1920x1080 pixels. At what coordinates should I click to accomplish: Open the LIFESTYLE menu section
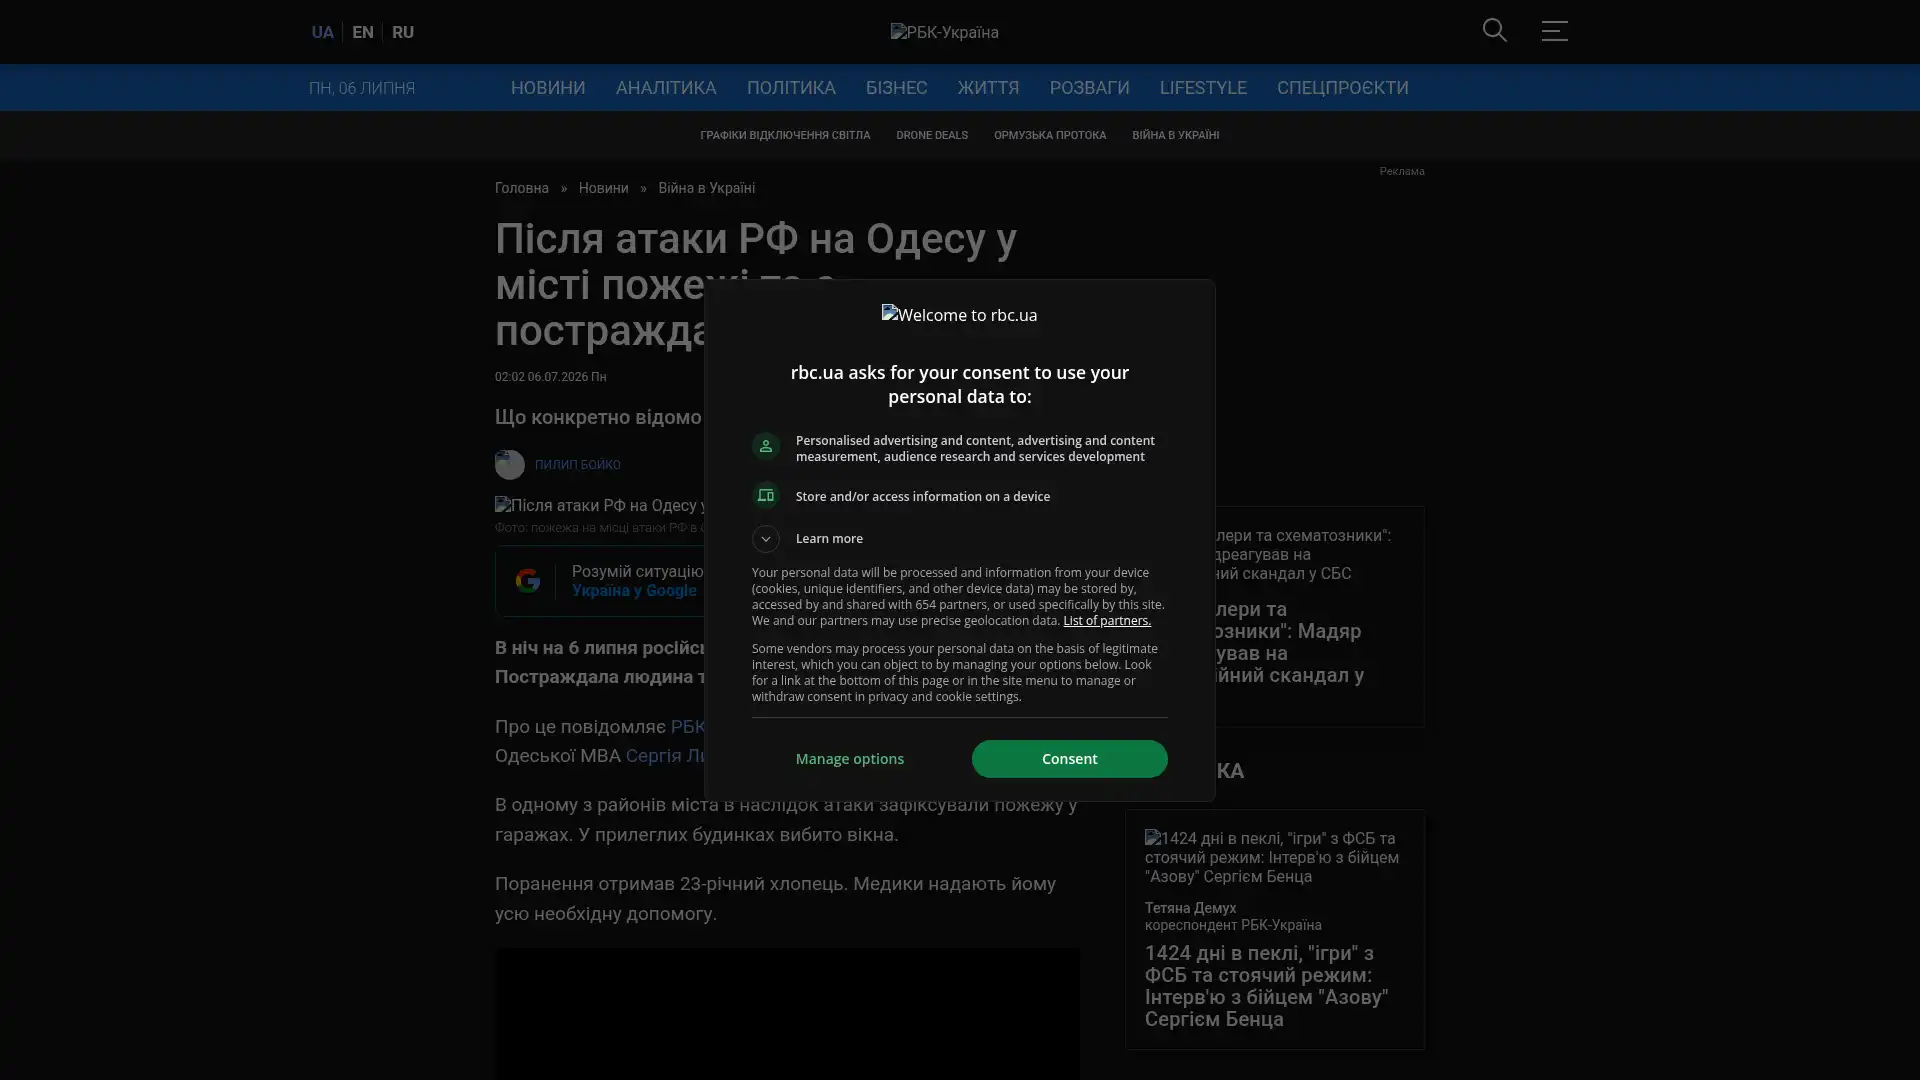click(1203, 88)
